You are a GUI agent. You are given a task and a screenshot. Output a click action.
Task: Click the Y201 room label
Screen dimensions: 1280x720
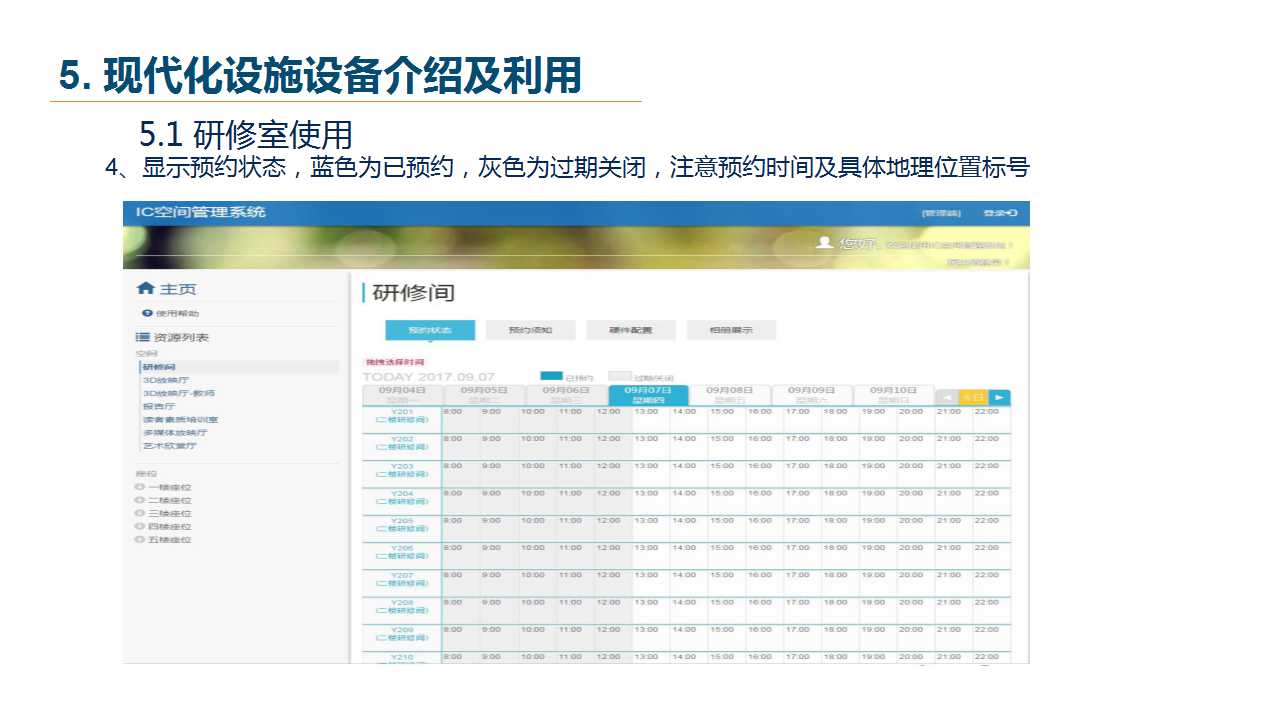[402, 415]
